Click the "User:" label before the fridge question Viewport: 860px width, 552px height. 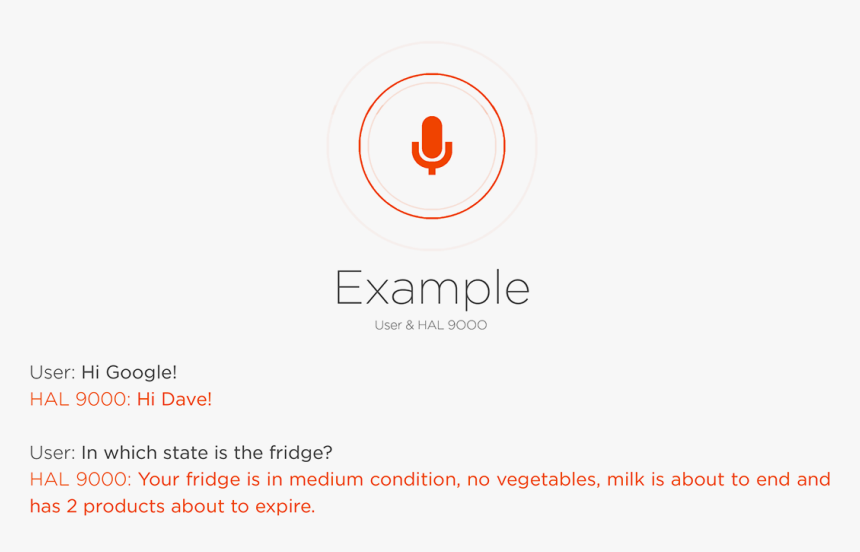(52, 453)
